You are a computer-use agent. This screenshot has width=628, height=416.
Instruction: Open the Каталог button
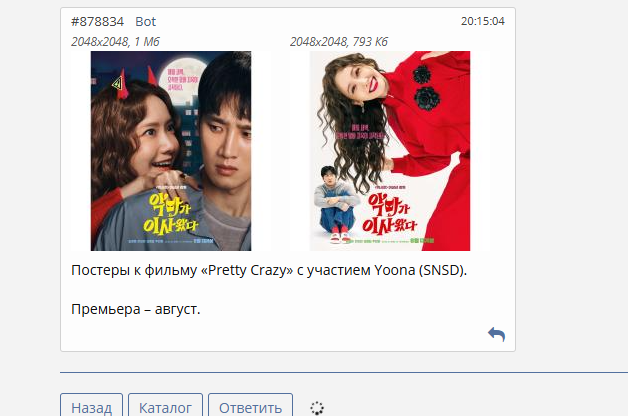pyautogui.click(x=165, y=406)
